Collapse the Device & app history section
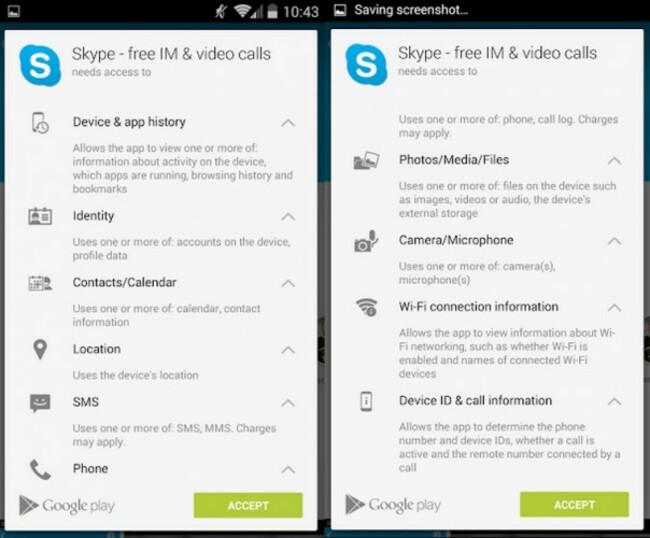Viewport: 650px width, 538px height. point(288,123)
